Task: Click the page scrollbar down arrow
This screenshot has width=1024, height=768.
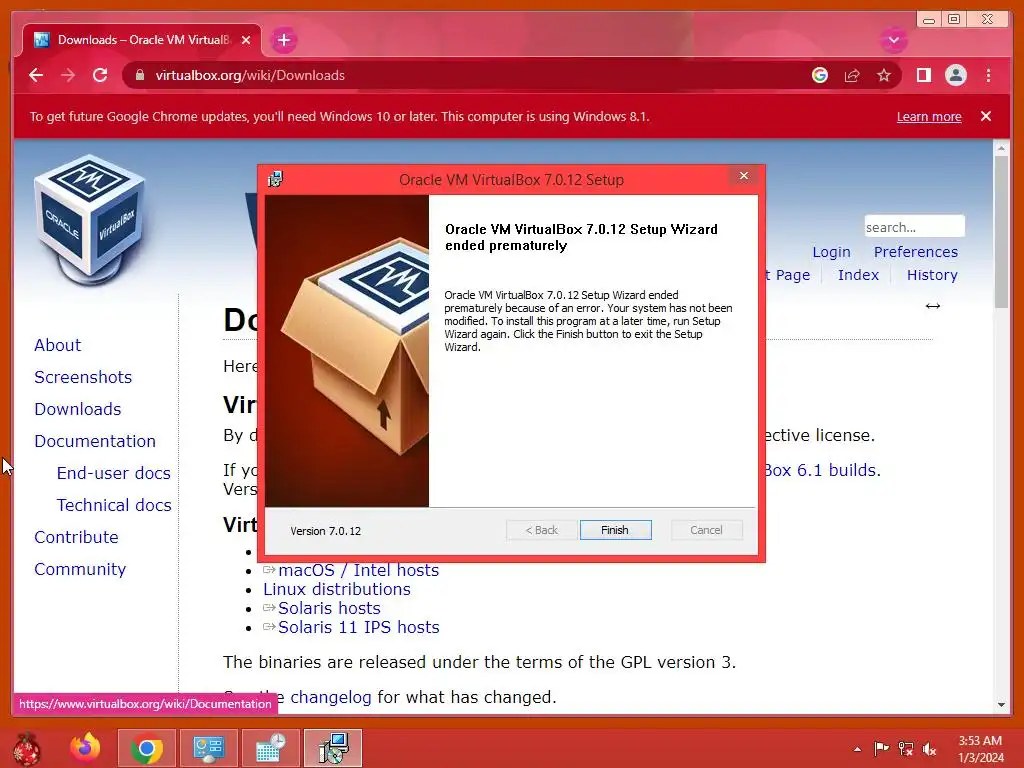Action: pyautogui.click(x=1001, y=705)
